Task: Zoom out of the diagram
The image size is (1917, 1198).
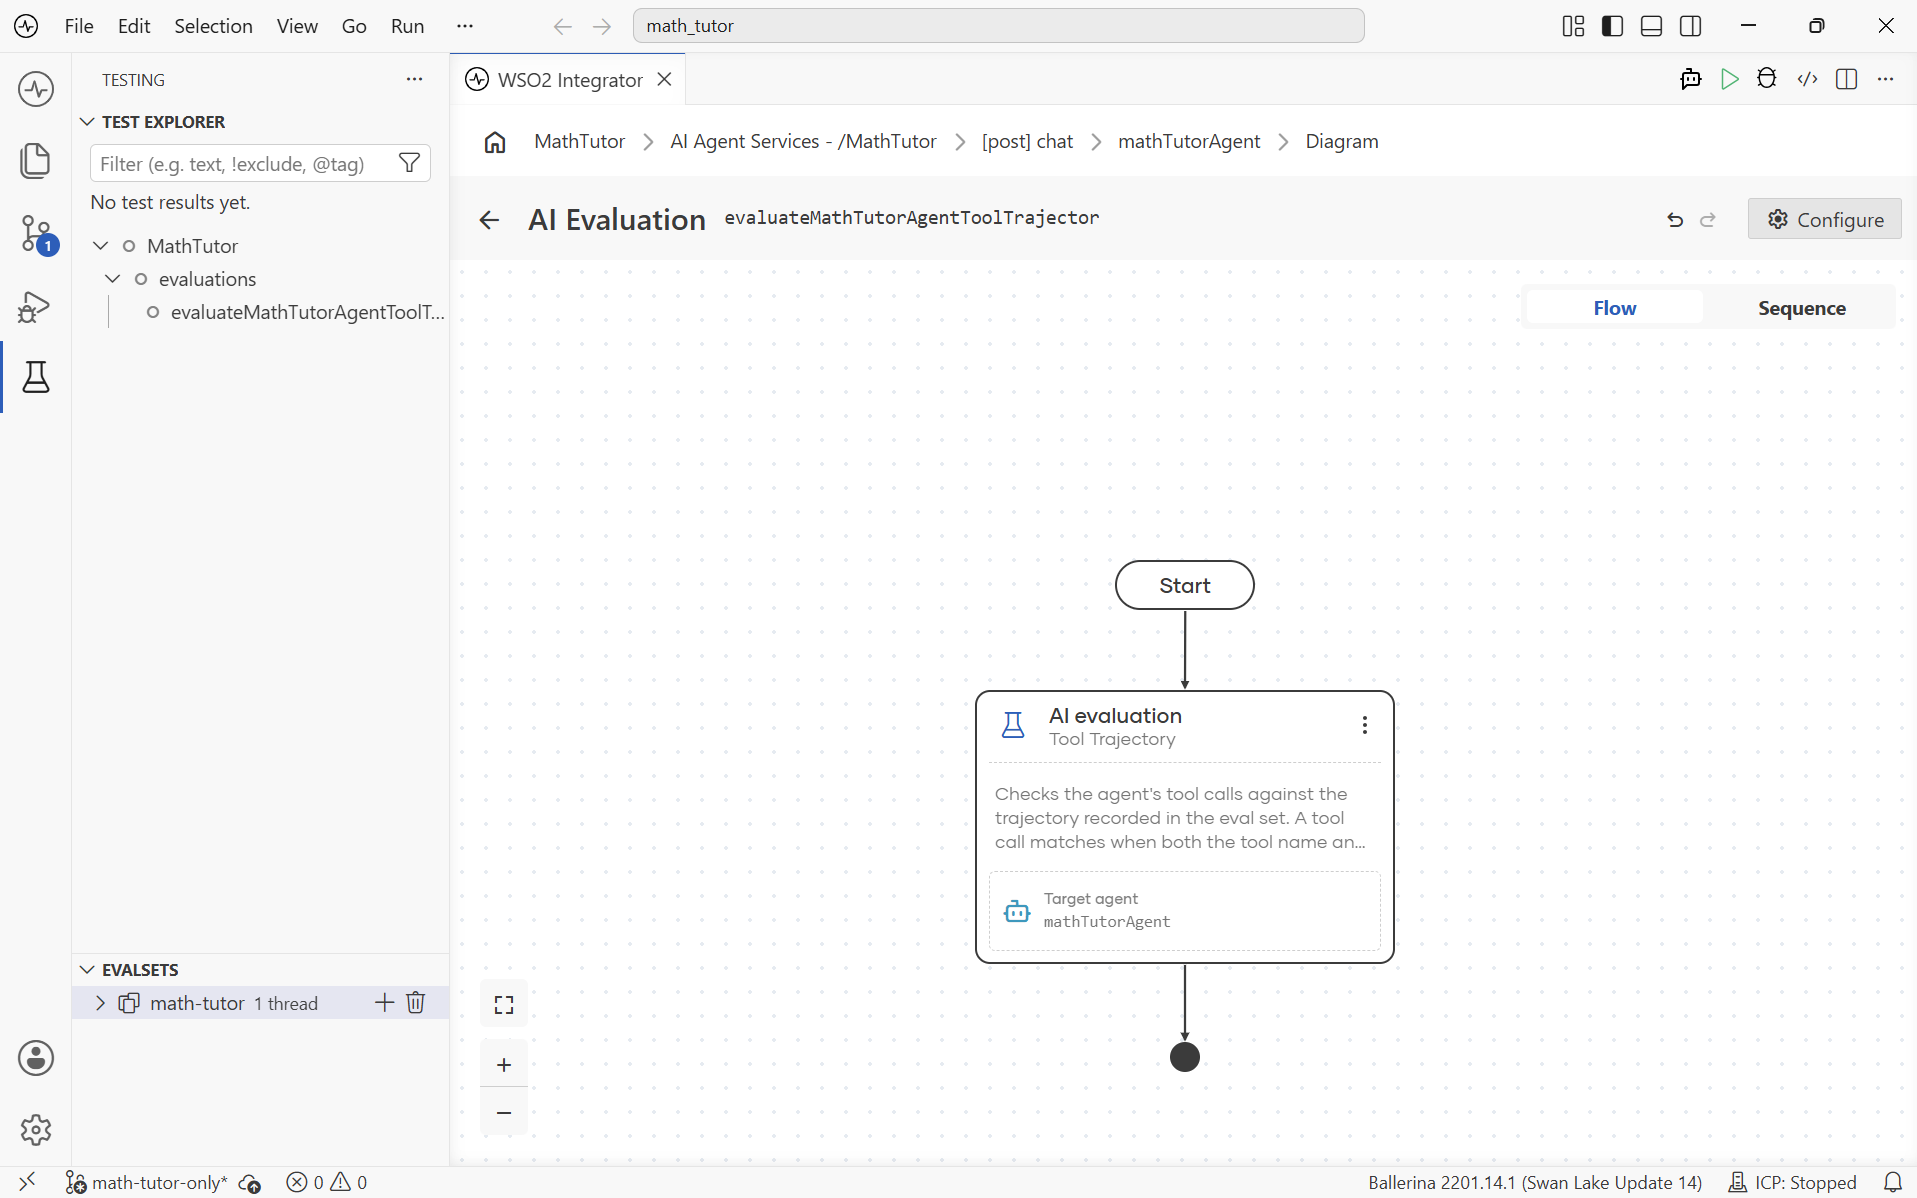Action: point(504,1113)
